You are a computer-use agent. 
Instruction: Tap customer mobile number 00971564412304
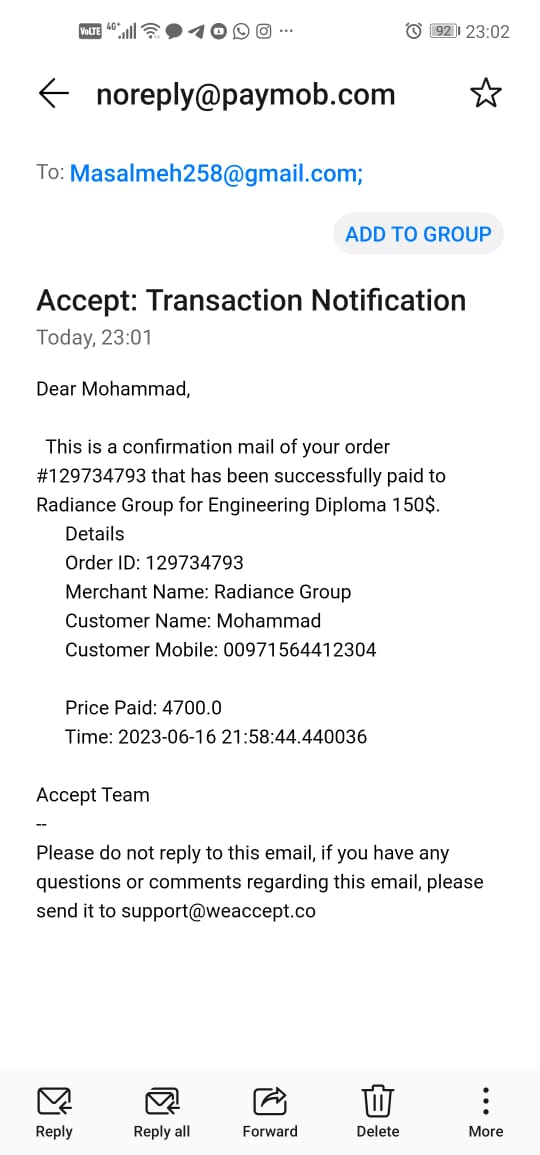[298, 650]
